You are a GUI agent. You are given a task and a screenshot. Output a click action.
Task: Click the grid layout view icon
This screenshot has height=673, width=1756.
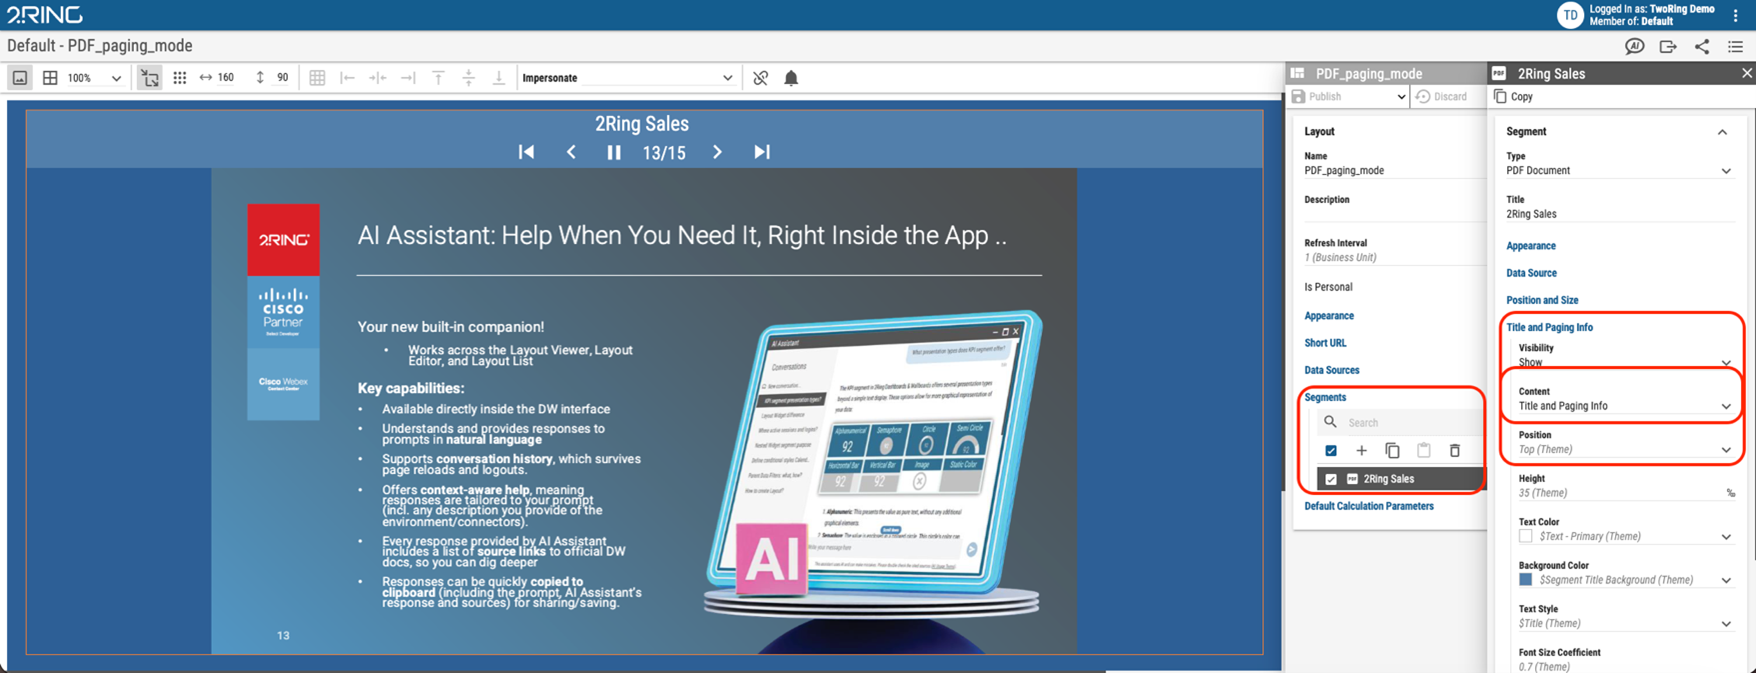tap(50, 78)
